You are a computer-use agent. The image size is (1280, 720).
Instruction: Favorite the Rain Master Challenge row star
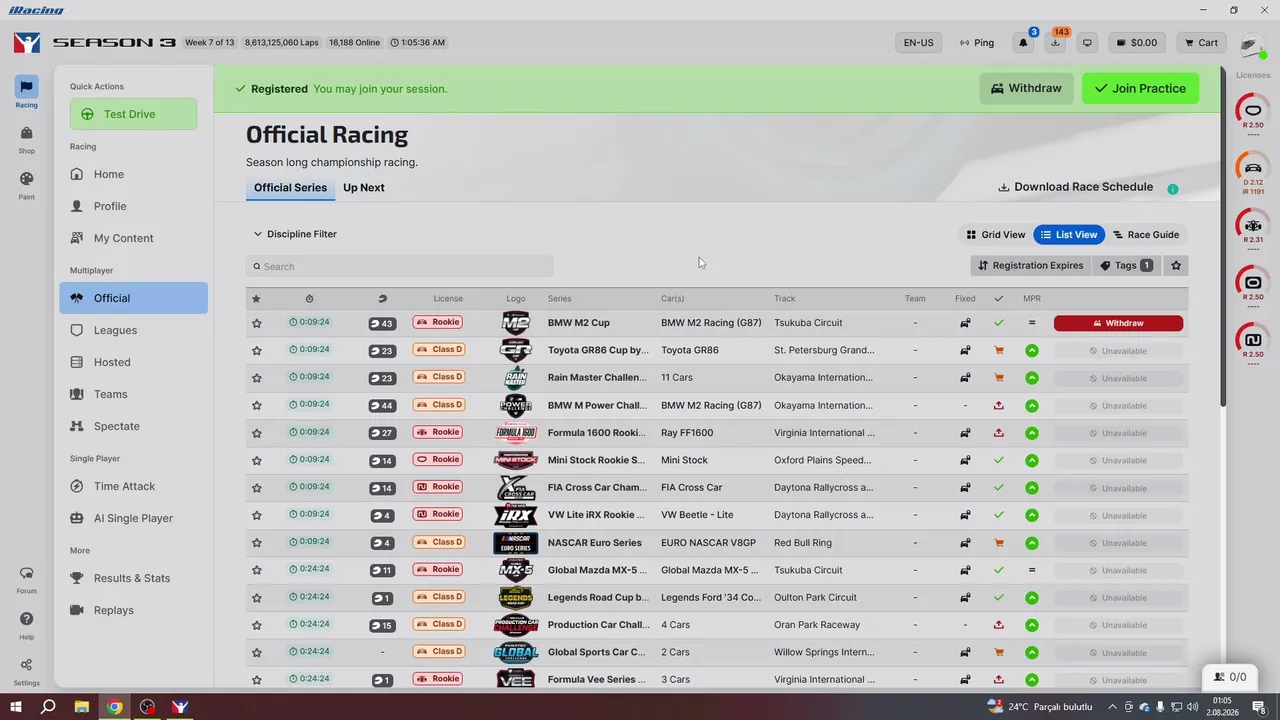pos(257,378)
